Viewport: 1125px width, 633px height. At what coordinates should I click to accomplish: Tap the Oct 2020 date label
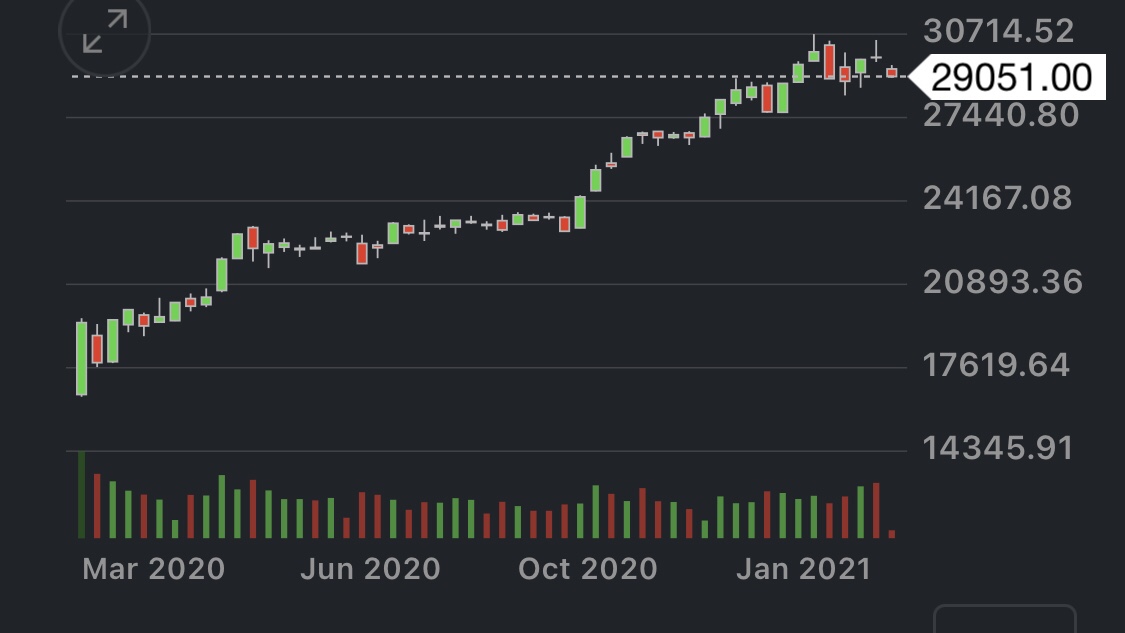pos(587,569)
